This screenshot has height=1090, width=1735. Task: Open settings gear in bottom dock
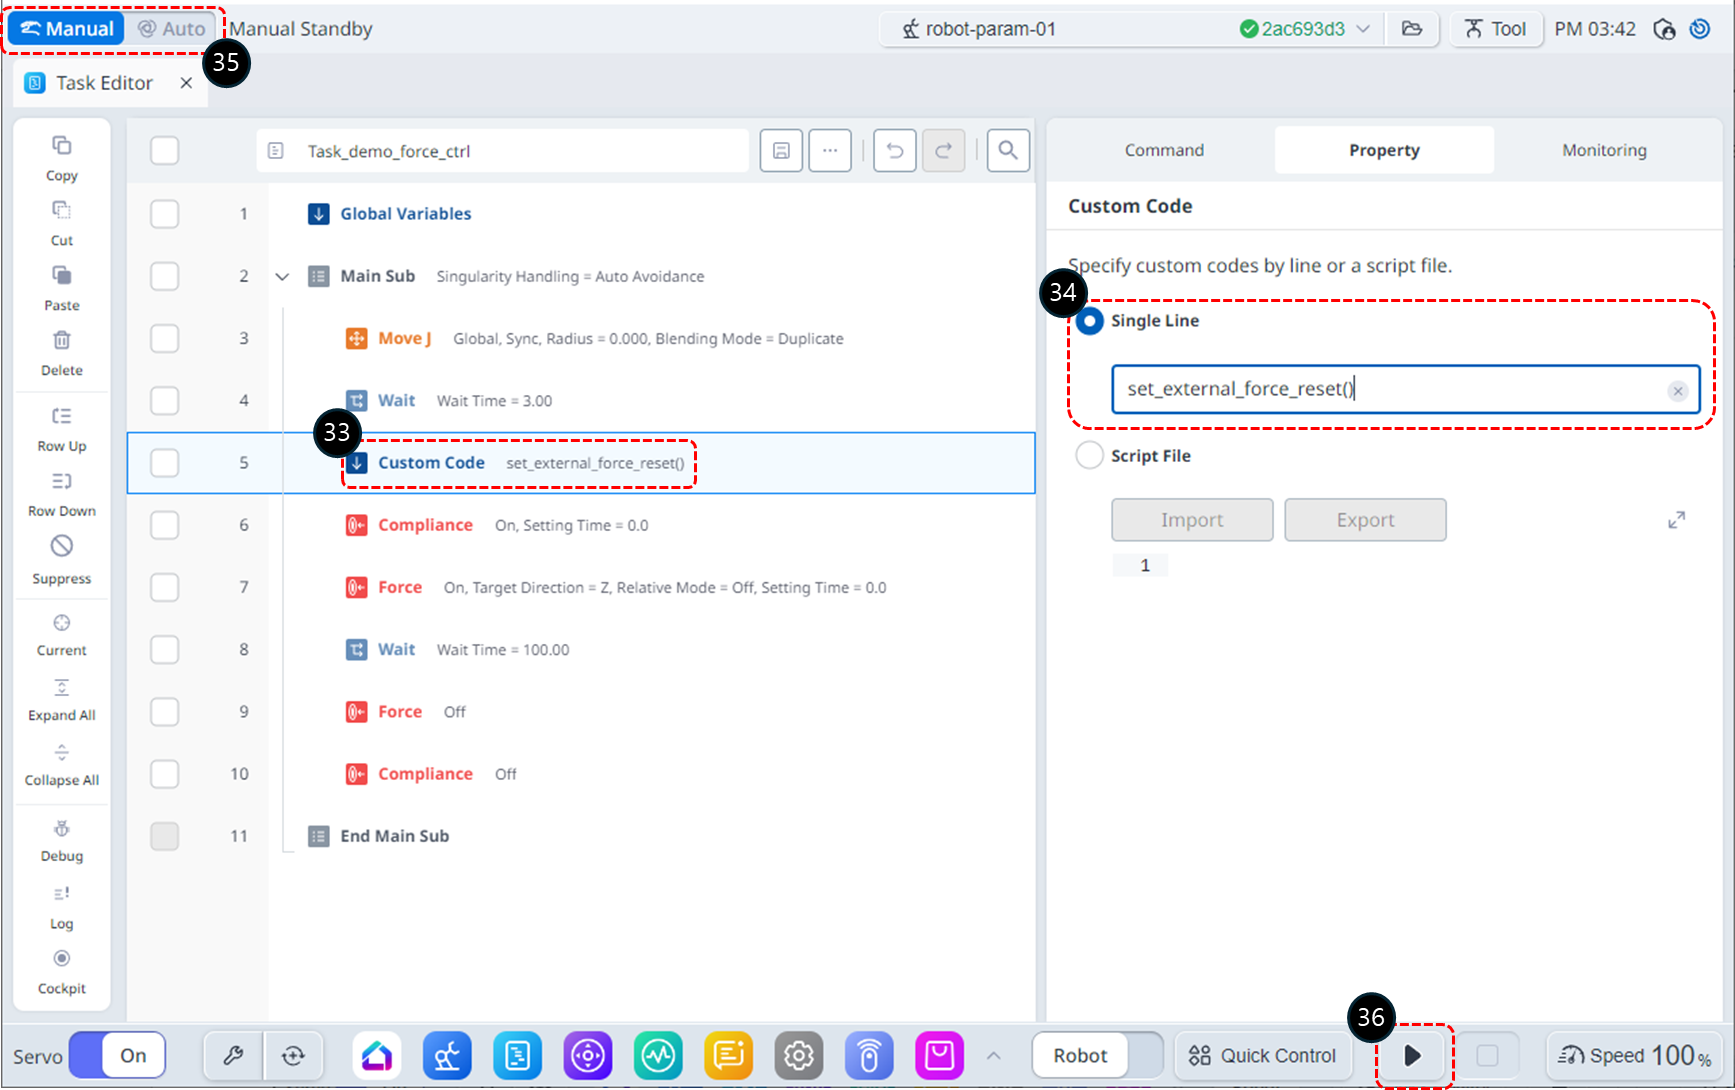[x=798, y=1056]
